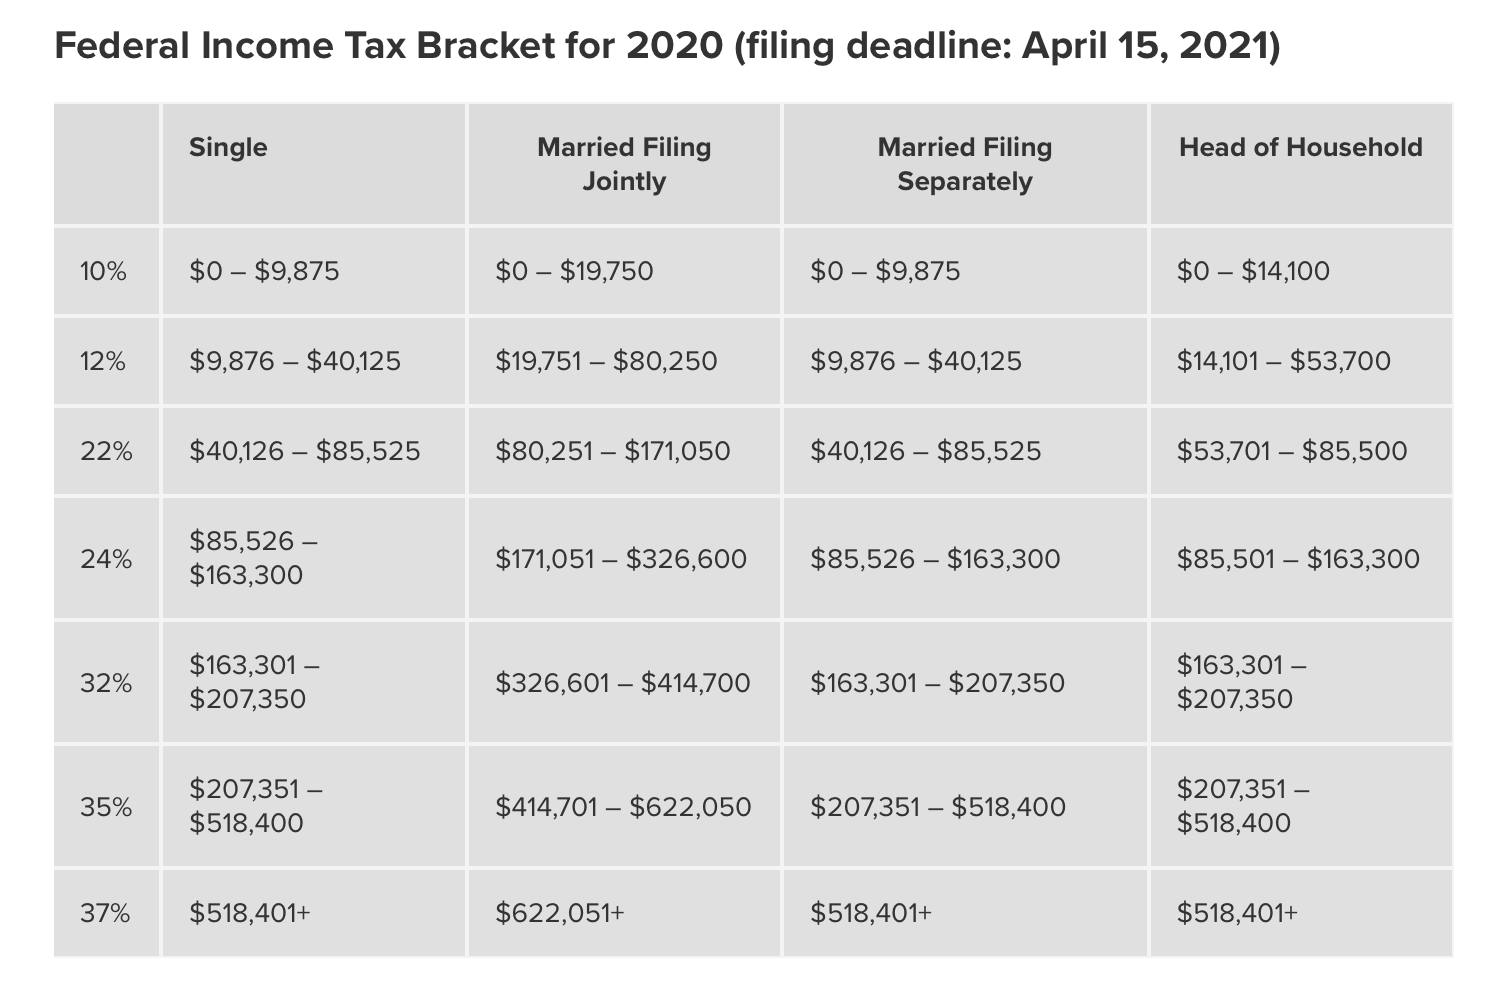This screenshot has height=984, width=1496.
Task: Click the 32% row label
Action: pyautogui.click(x=106, y=682)
